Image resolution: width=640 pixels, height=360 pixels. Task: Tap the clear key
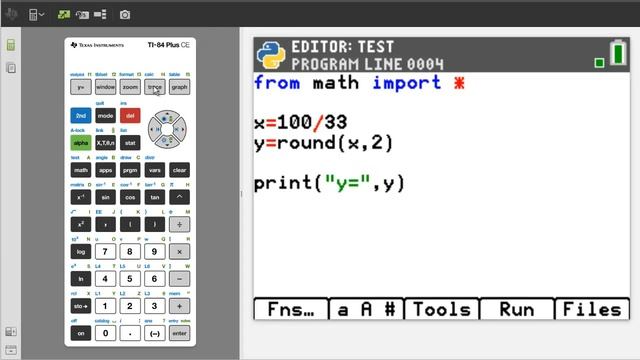pos(180,170)
